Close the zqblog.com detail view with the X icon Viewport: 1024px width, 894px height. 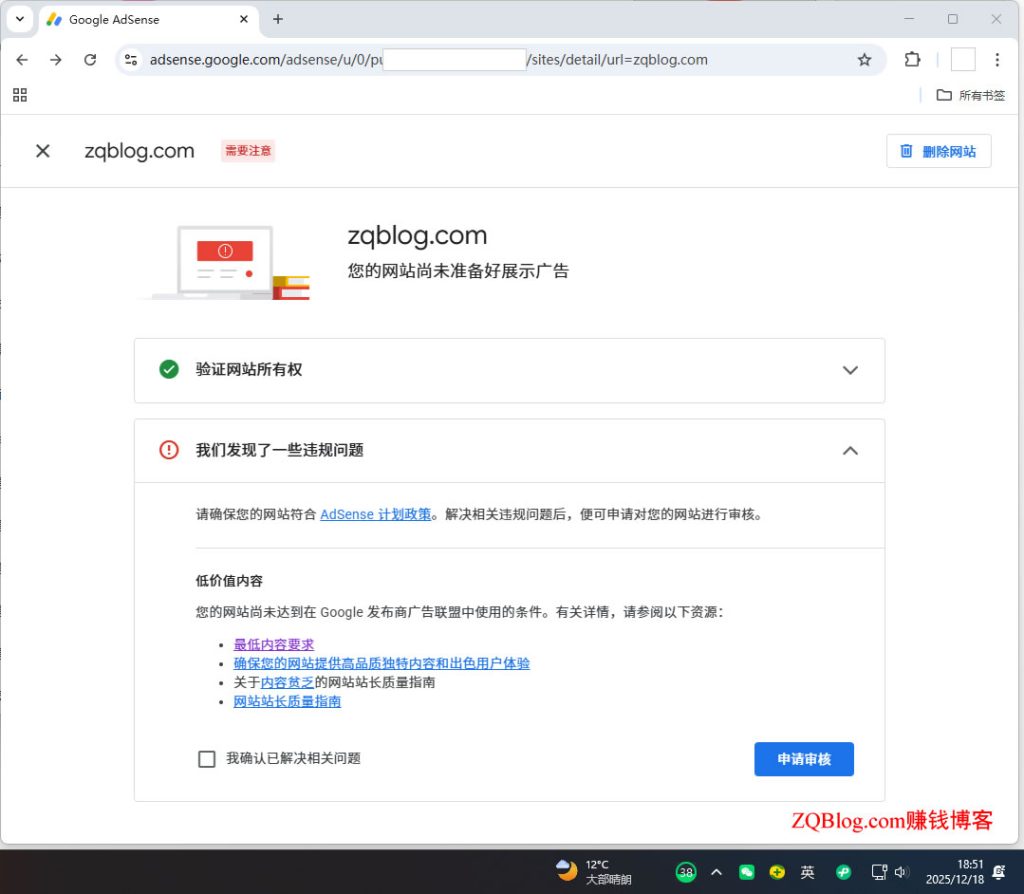click(42, 150)
